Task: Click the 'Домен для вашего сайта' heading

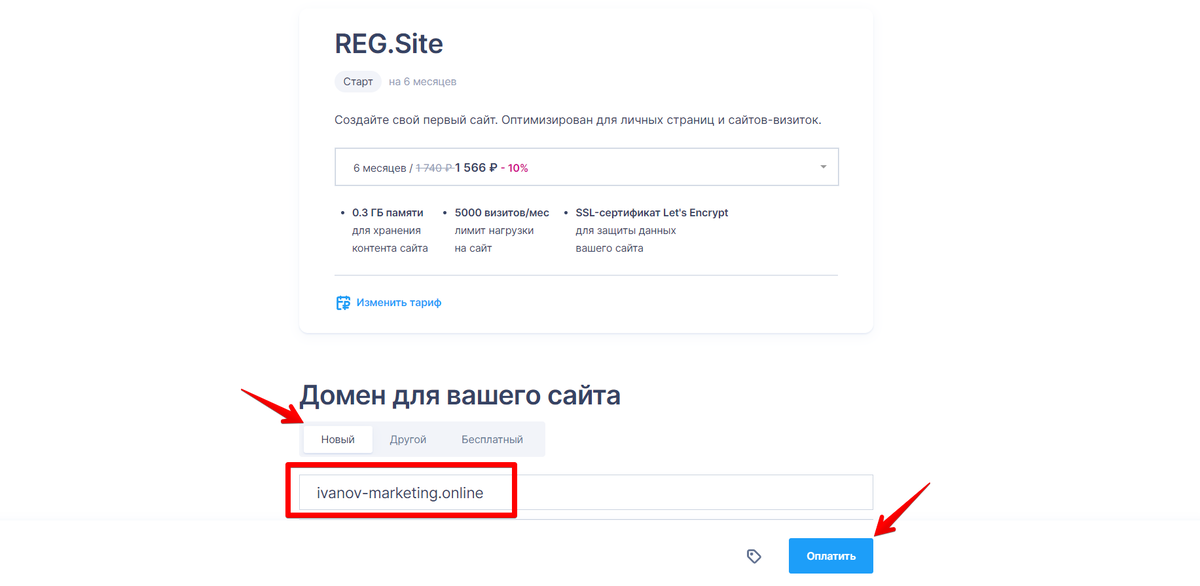Action: 460,395
